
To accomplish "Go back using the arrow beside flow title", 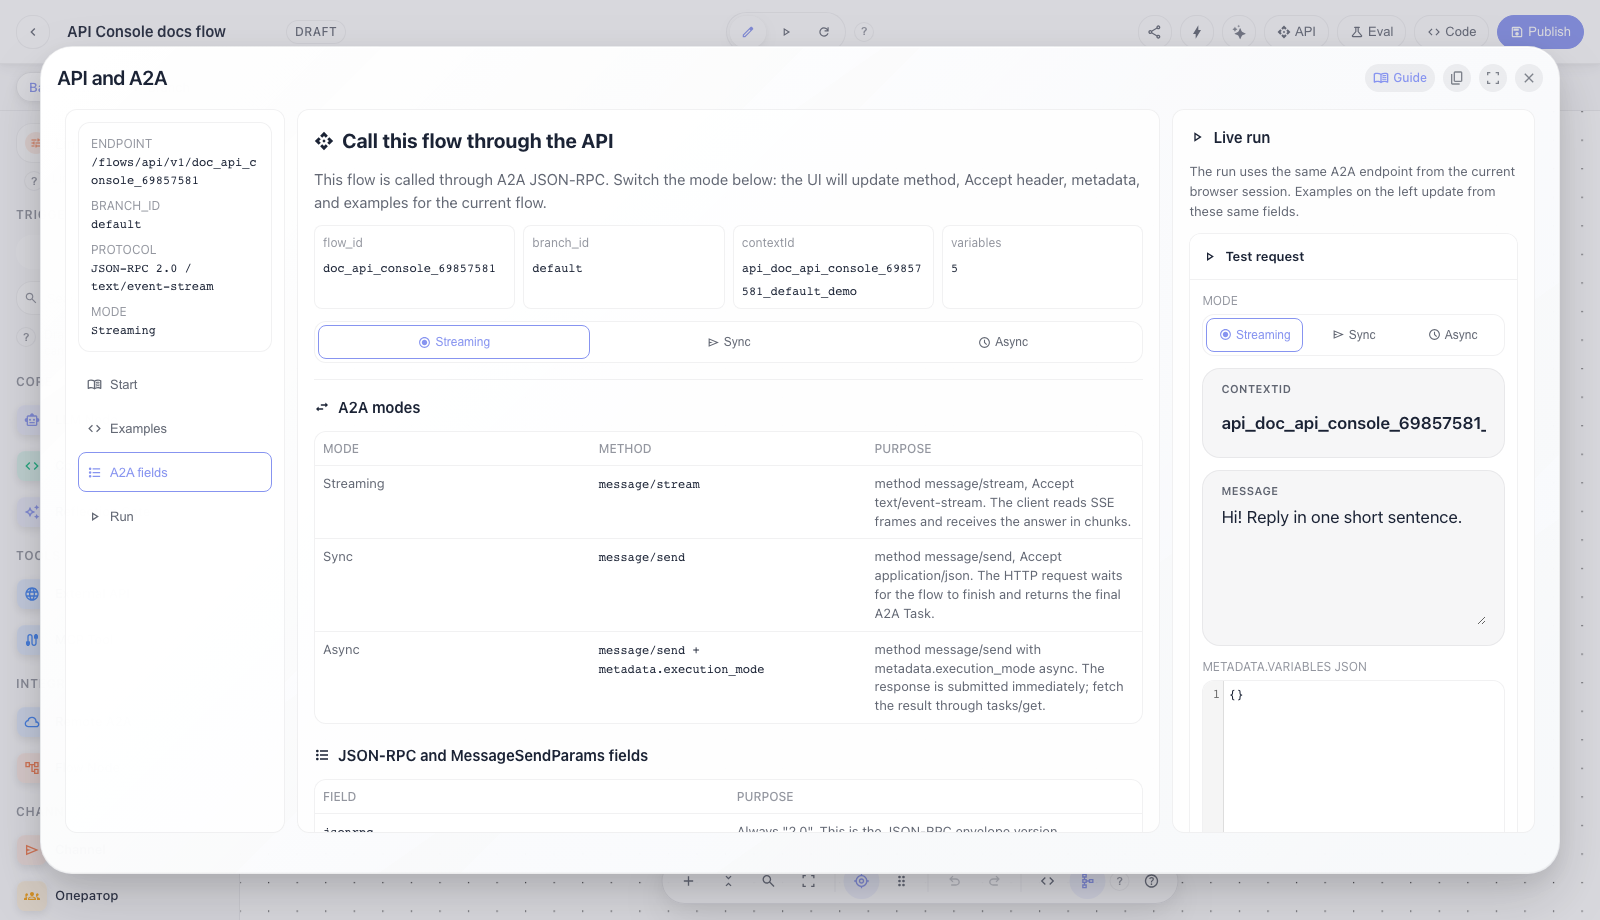I will pos(33,32).
